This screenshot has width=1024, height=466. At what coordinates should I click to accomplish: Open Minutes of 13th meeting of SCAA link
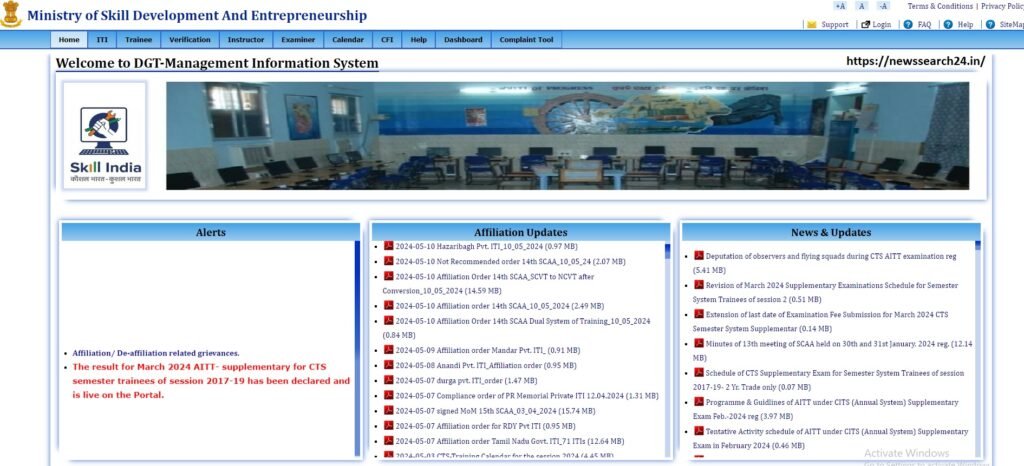point(833,350)
